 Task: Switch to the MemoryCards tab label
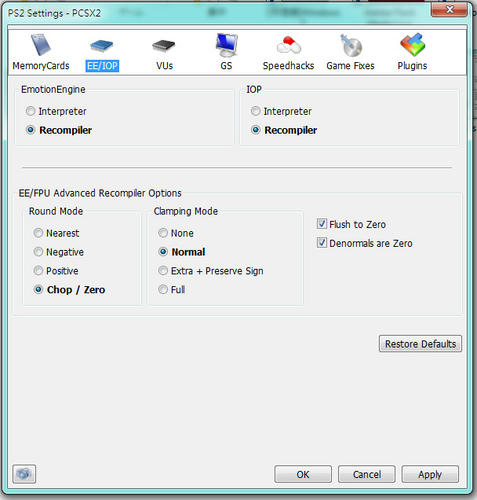pyautogui.click(x=41, y=66)
